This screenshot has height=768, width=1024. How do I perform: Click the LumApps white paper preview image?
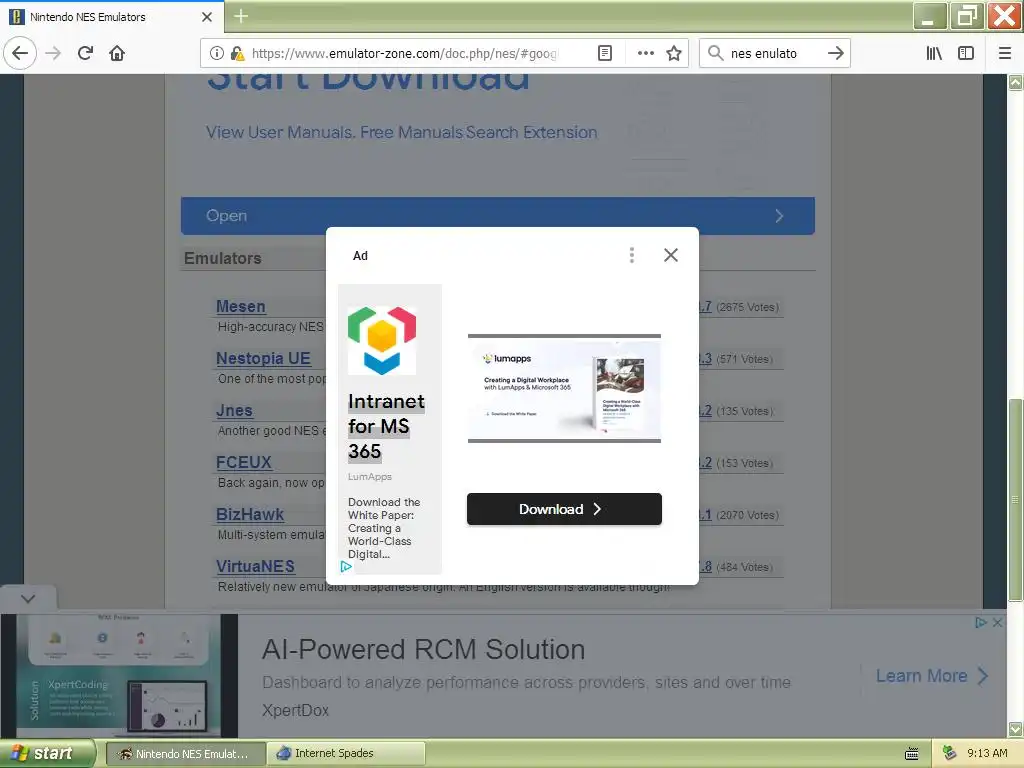[x=564, y=389]
